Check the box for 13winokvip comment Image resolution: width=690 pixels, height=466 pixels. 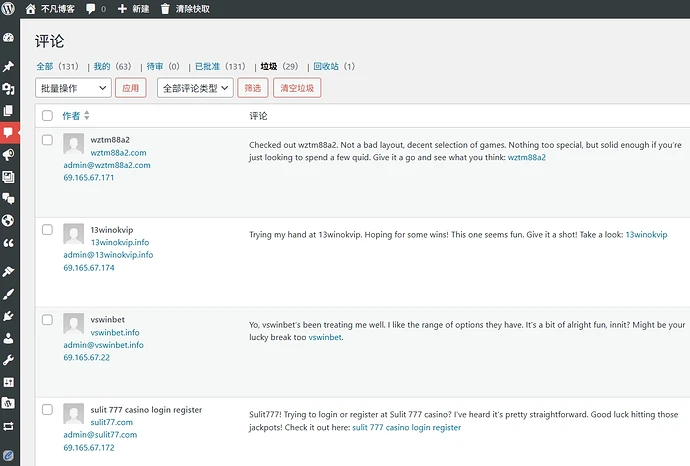[x=47, y=230]
